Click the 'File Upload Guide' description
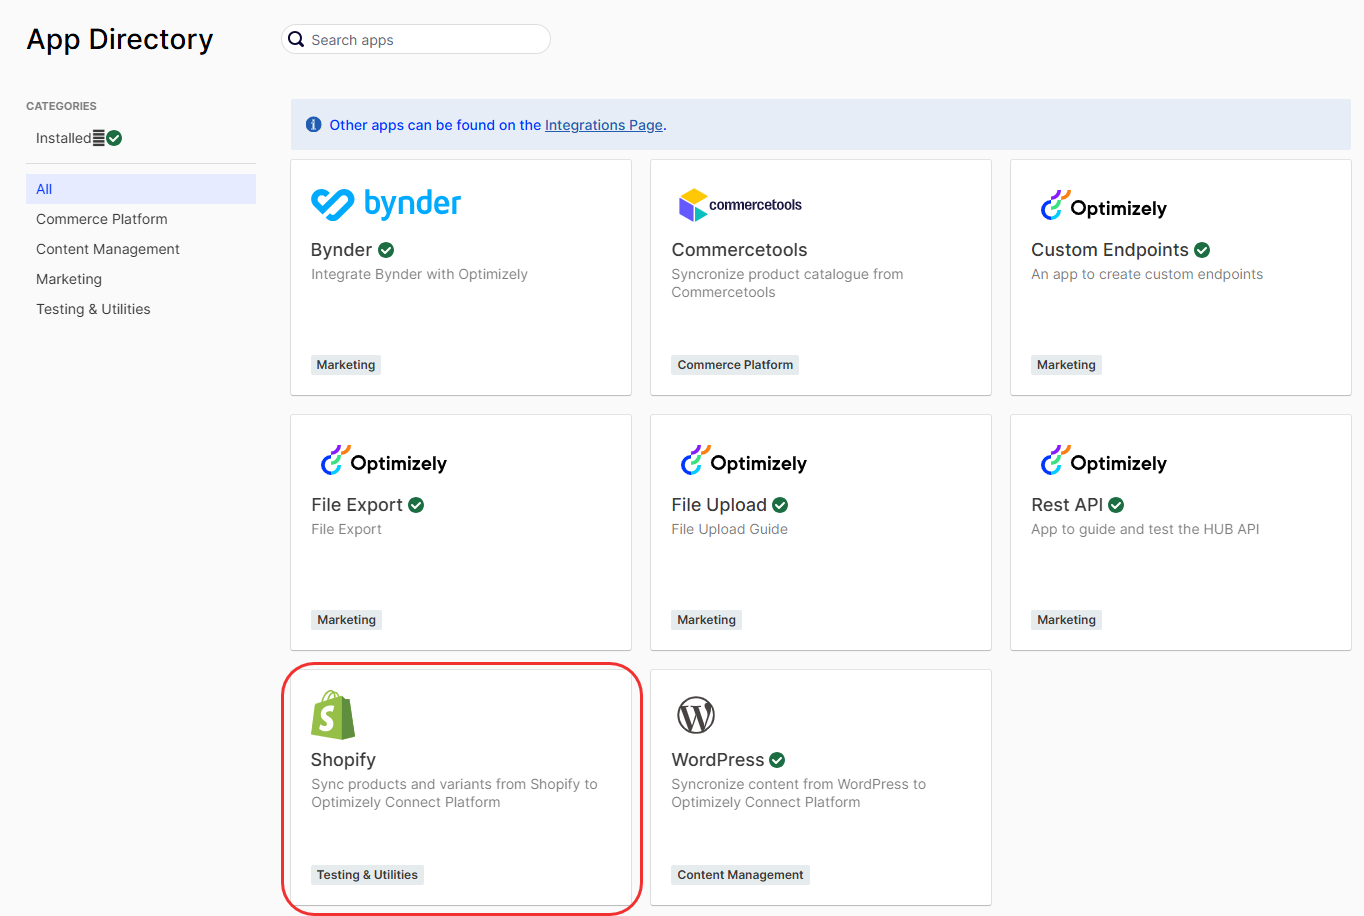 coord(729,529)
